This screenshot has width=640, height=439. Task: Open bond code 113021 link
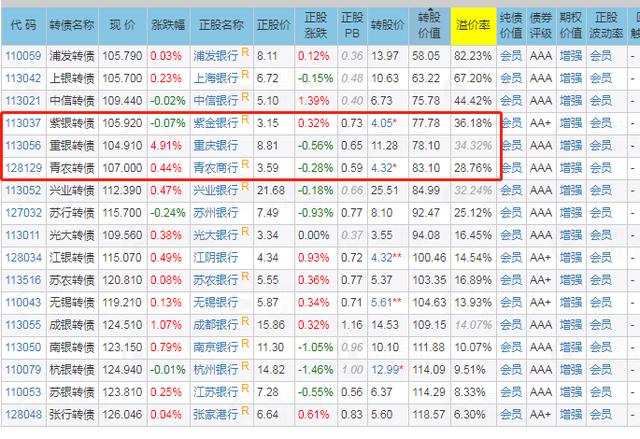[x=23, y=100]
